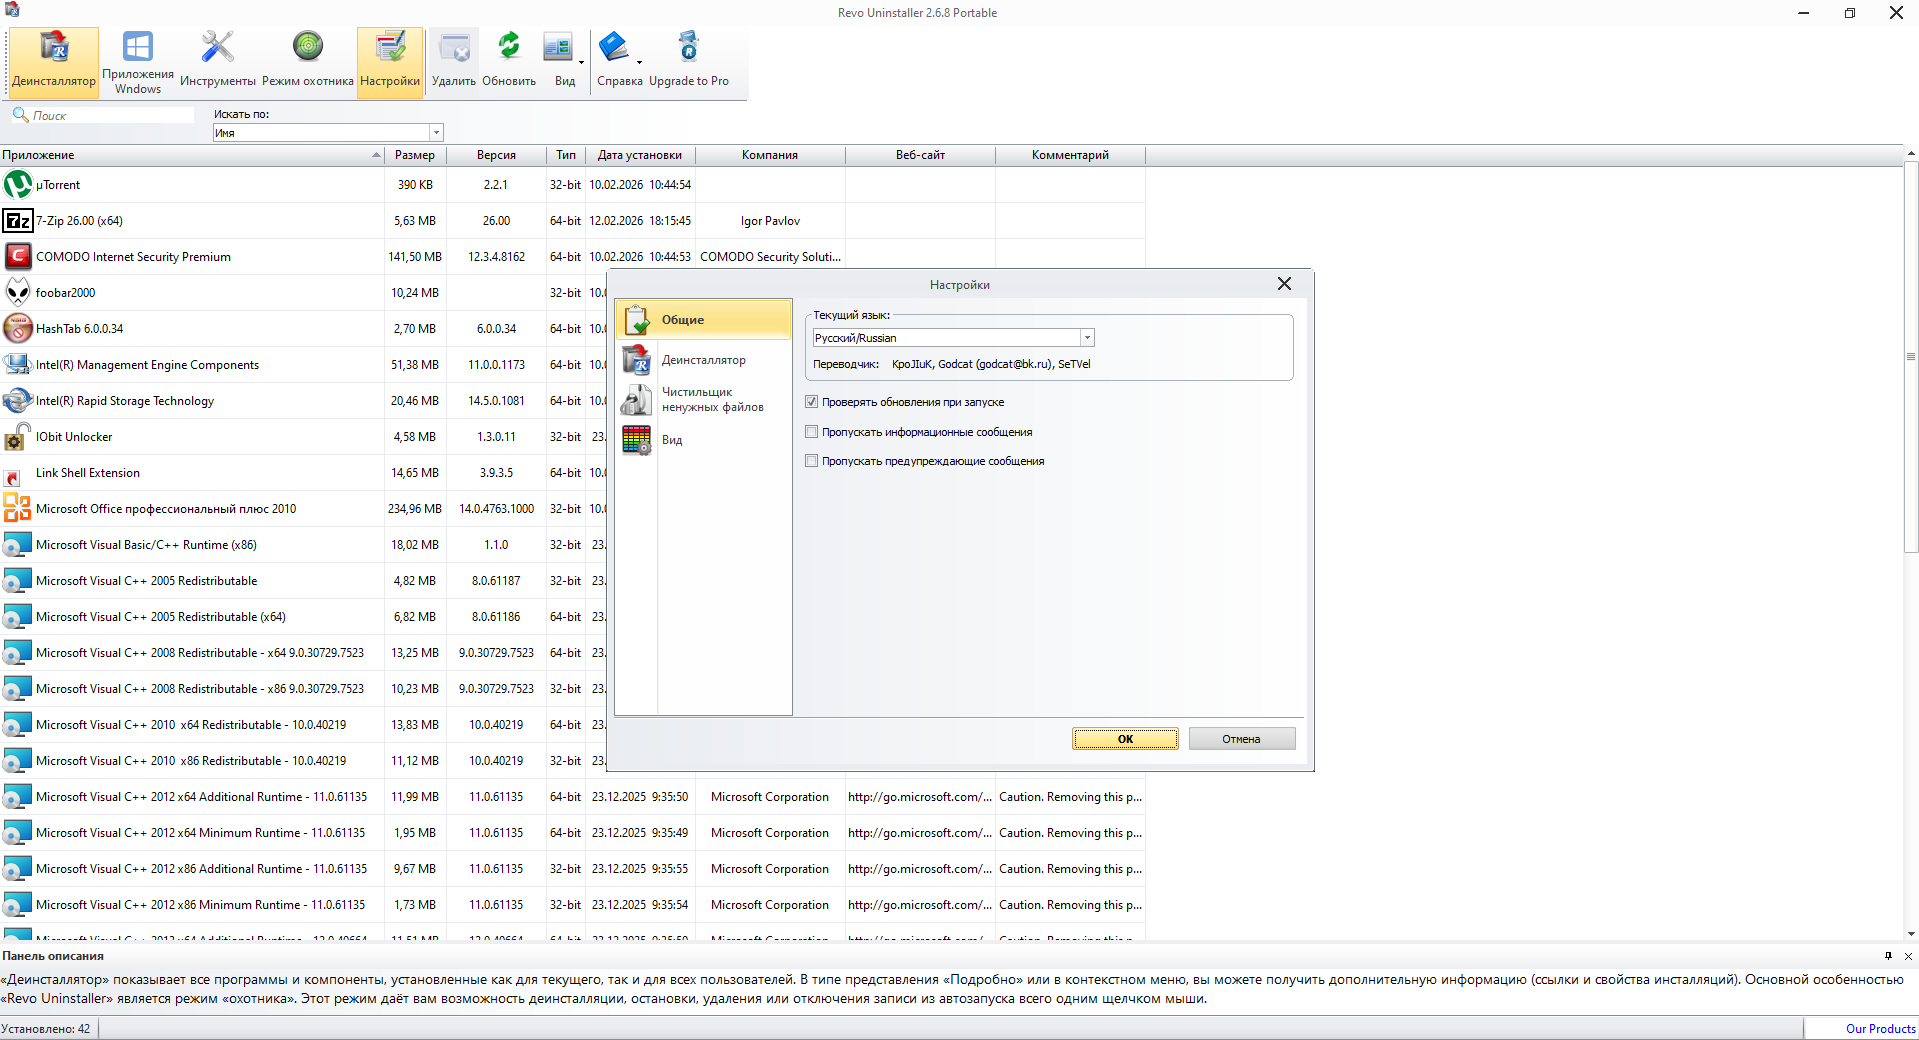
Task: Open the 'Искать по' Имя dropdown
Action: (x=436, y=133)
